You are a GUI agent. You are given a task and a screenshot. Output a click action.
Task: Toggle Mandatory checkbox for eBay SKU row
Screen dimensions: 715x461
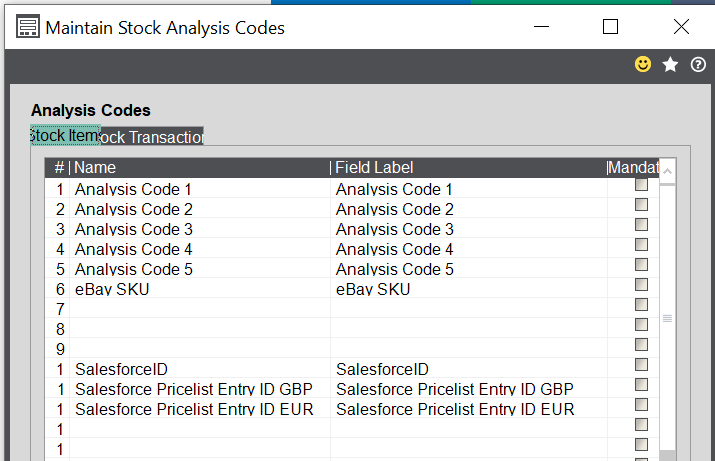pyautogui.click(x=641, y=285)
